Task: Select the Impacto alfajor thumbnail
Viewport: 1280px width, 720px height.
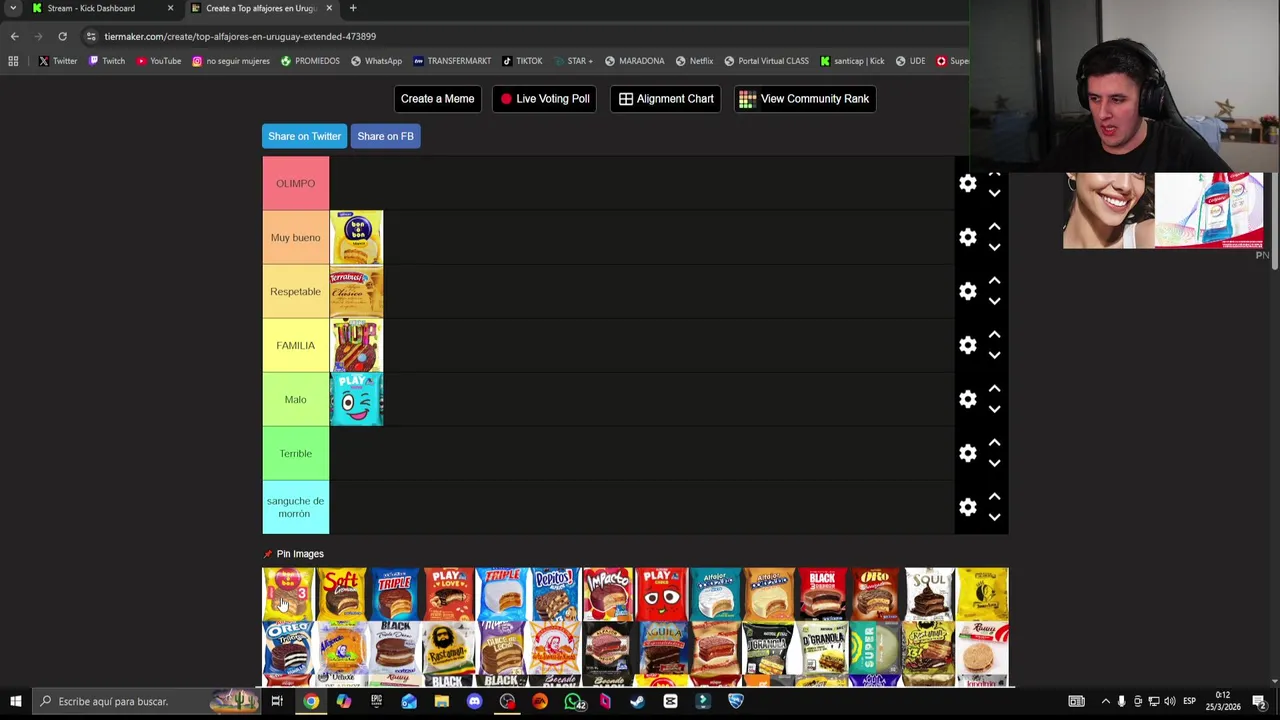Action: (x=608, y=594)
